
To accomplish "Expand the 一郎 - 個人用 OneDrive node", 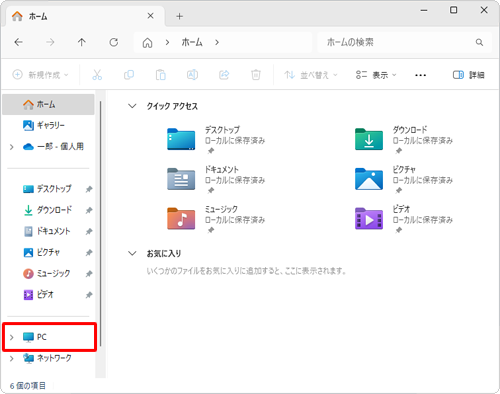I will coord(12,147).
